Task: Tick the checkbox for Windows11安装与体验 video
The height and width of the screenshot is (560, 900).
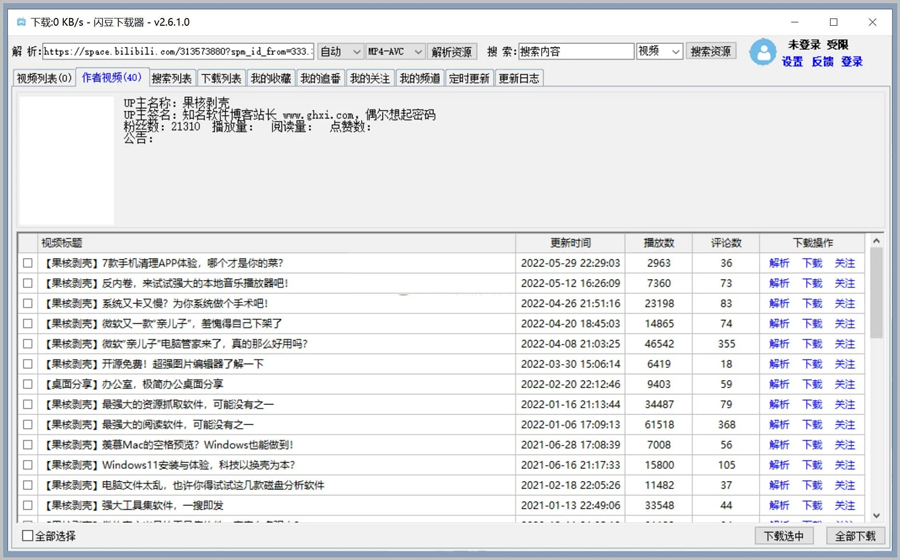Action: (x=28, y=465)
